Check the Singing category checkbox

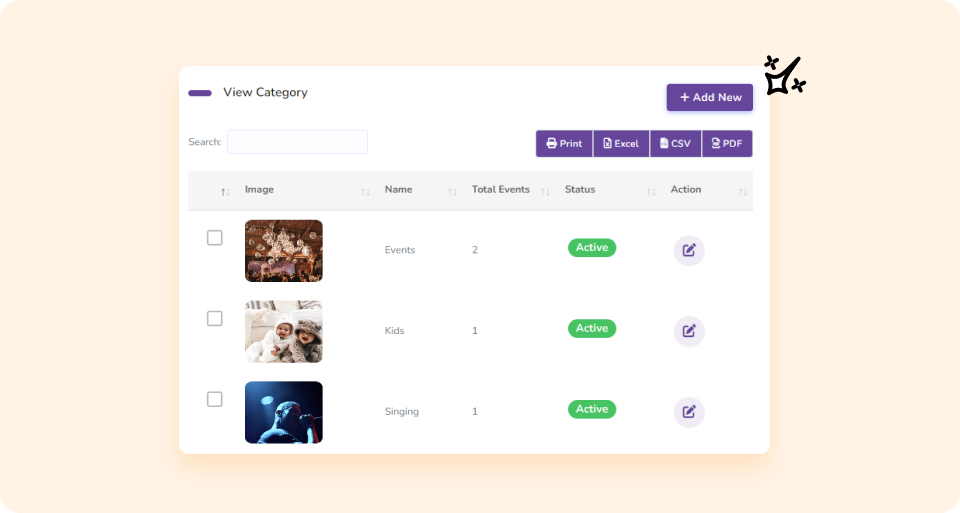click(215, 400)
